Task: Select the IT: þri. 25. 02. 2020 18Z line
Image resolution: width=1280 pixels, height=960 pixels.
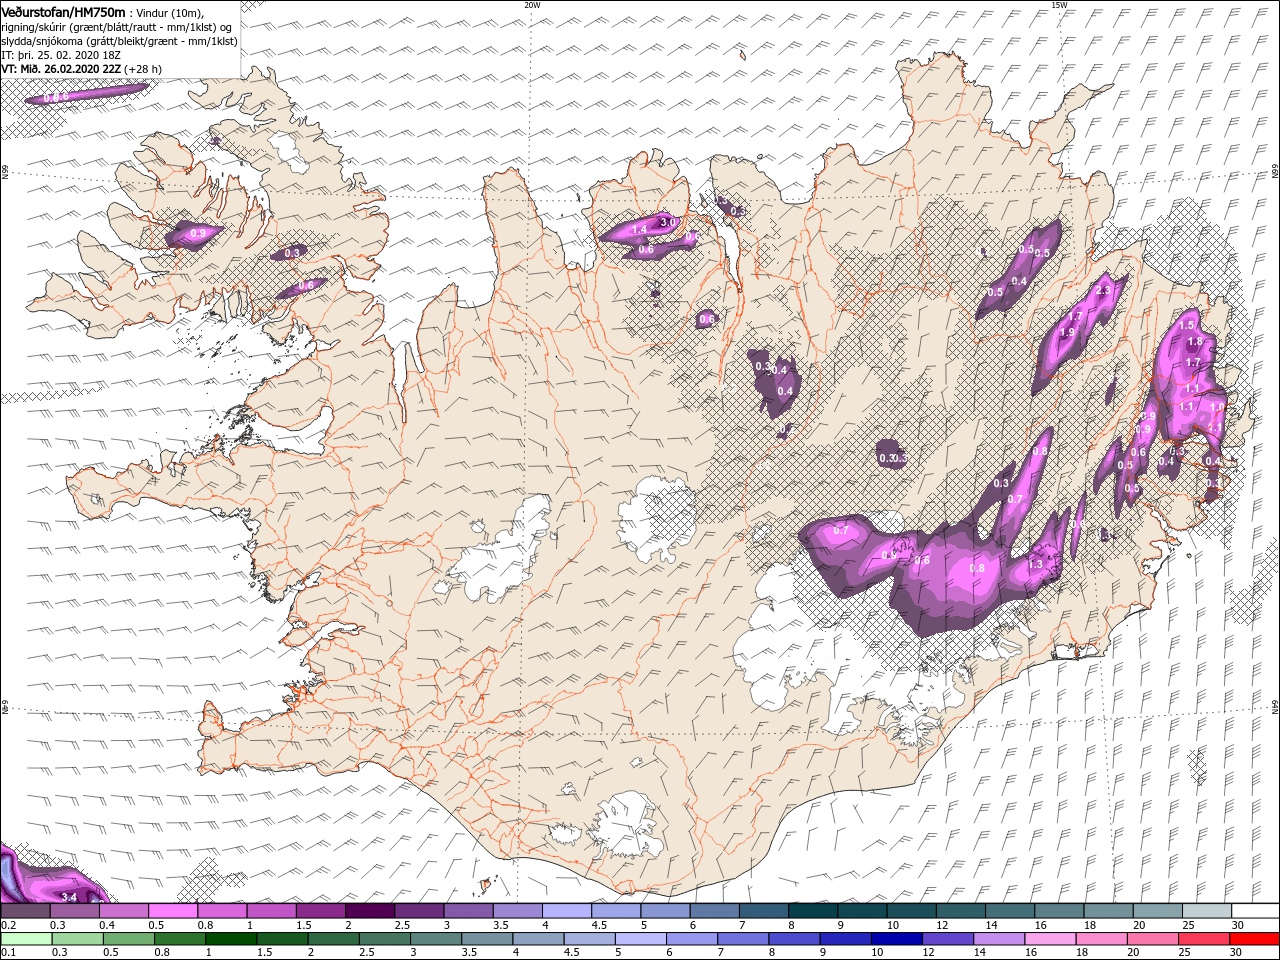Action: point(61,55)
